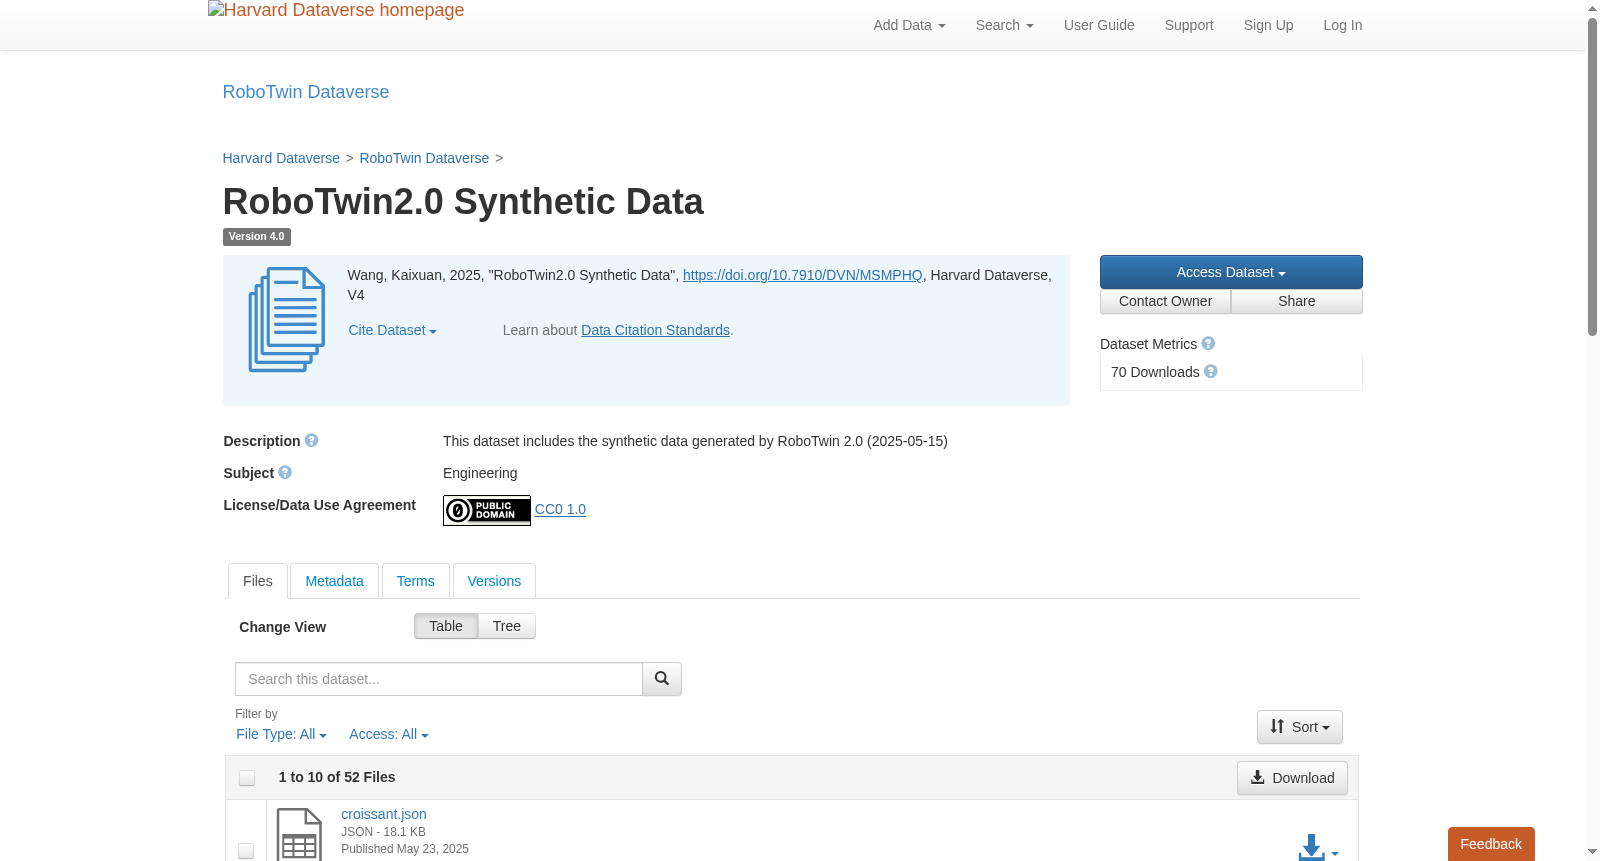Click the RoboTwin Dataverse header title link
Viewport: 1600px width, 861px height.
click(306, 92)
